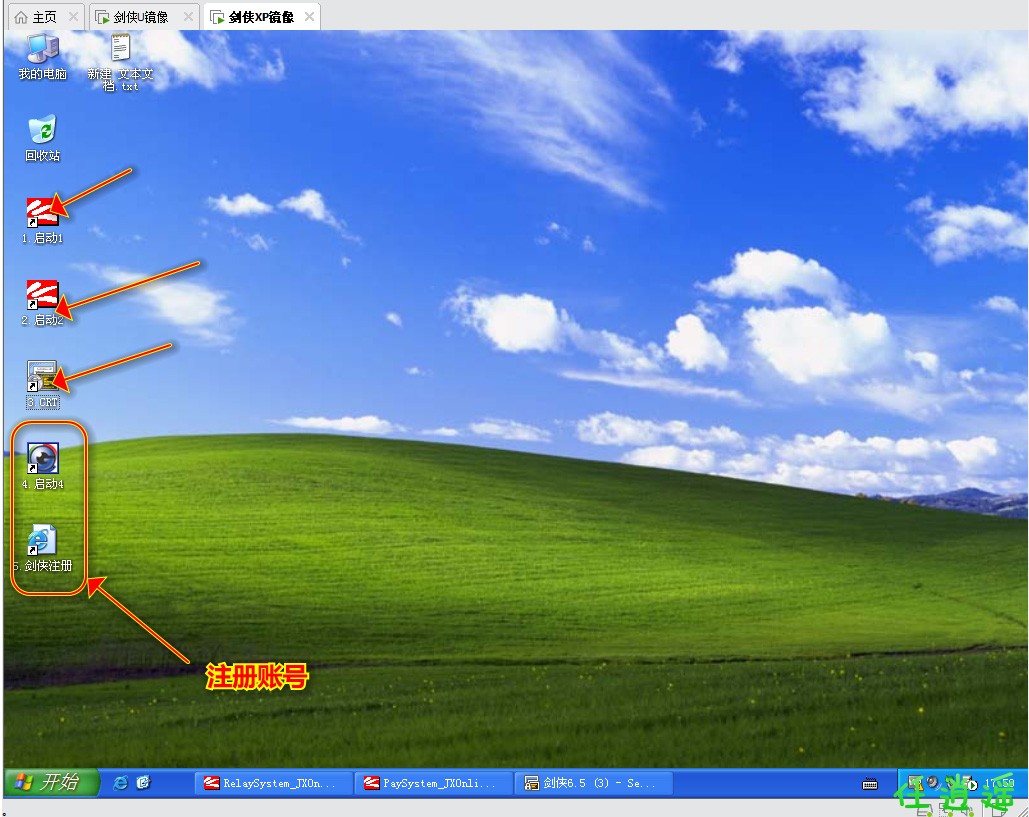The height and width of the screenshot is (817, 1029).
Task: Select the My Computer (我的电脑) desktop icon
Action: (x=43, y=57)
